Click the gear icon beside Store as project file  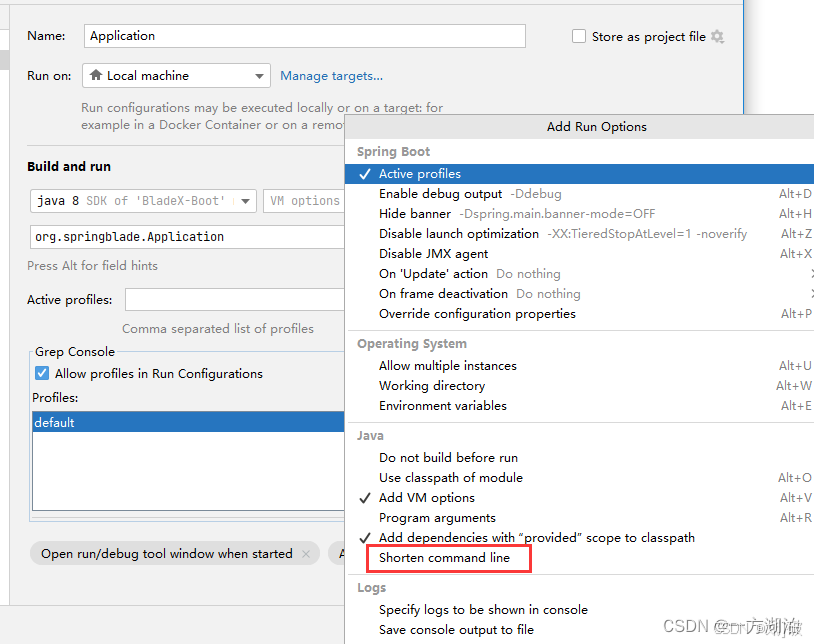click(x=717, y=37)
